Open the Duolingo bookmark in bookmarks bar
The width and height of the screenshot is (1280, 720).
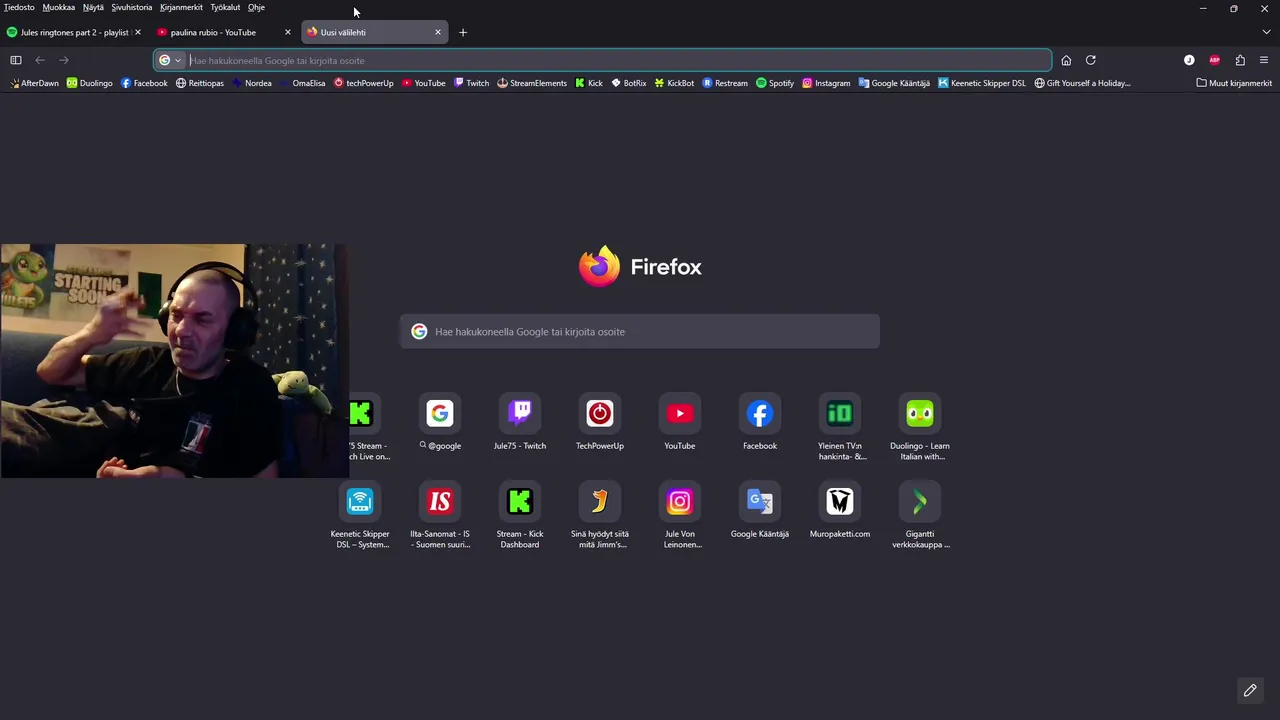click(90, 83)
